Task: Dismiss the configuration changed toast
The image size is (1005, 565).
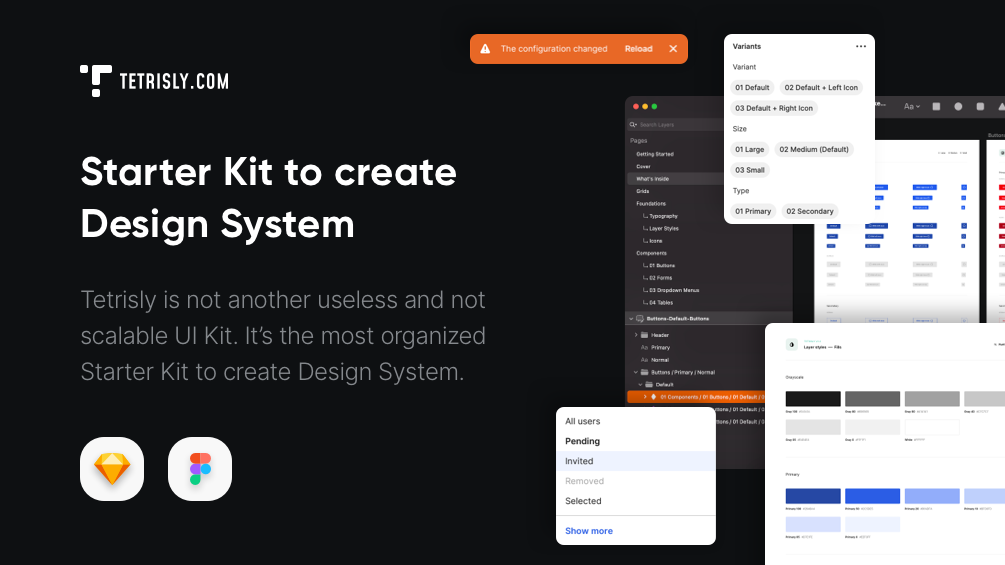Action: [x=673, y=49]
